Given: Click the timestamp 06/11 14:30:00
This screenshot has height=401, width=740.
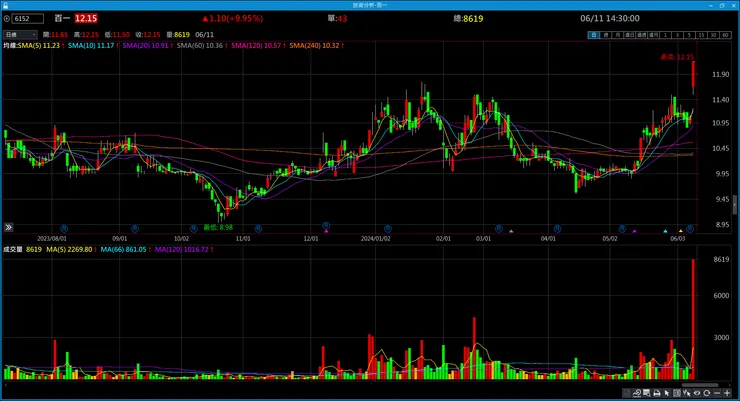Looking at the screenshot, I should pos(610,18).
